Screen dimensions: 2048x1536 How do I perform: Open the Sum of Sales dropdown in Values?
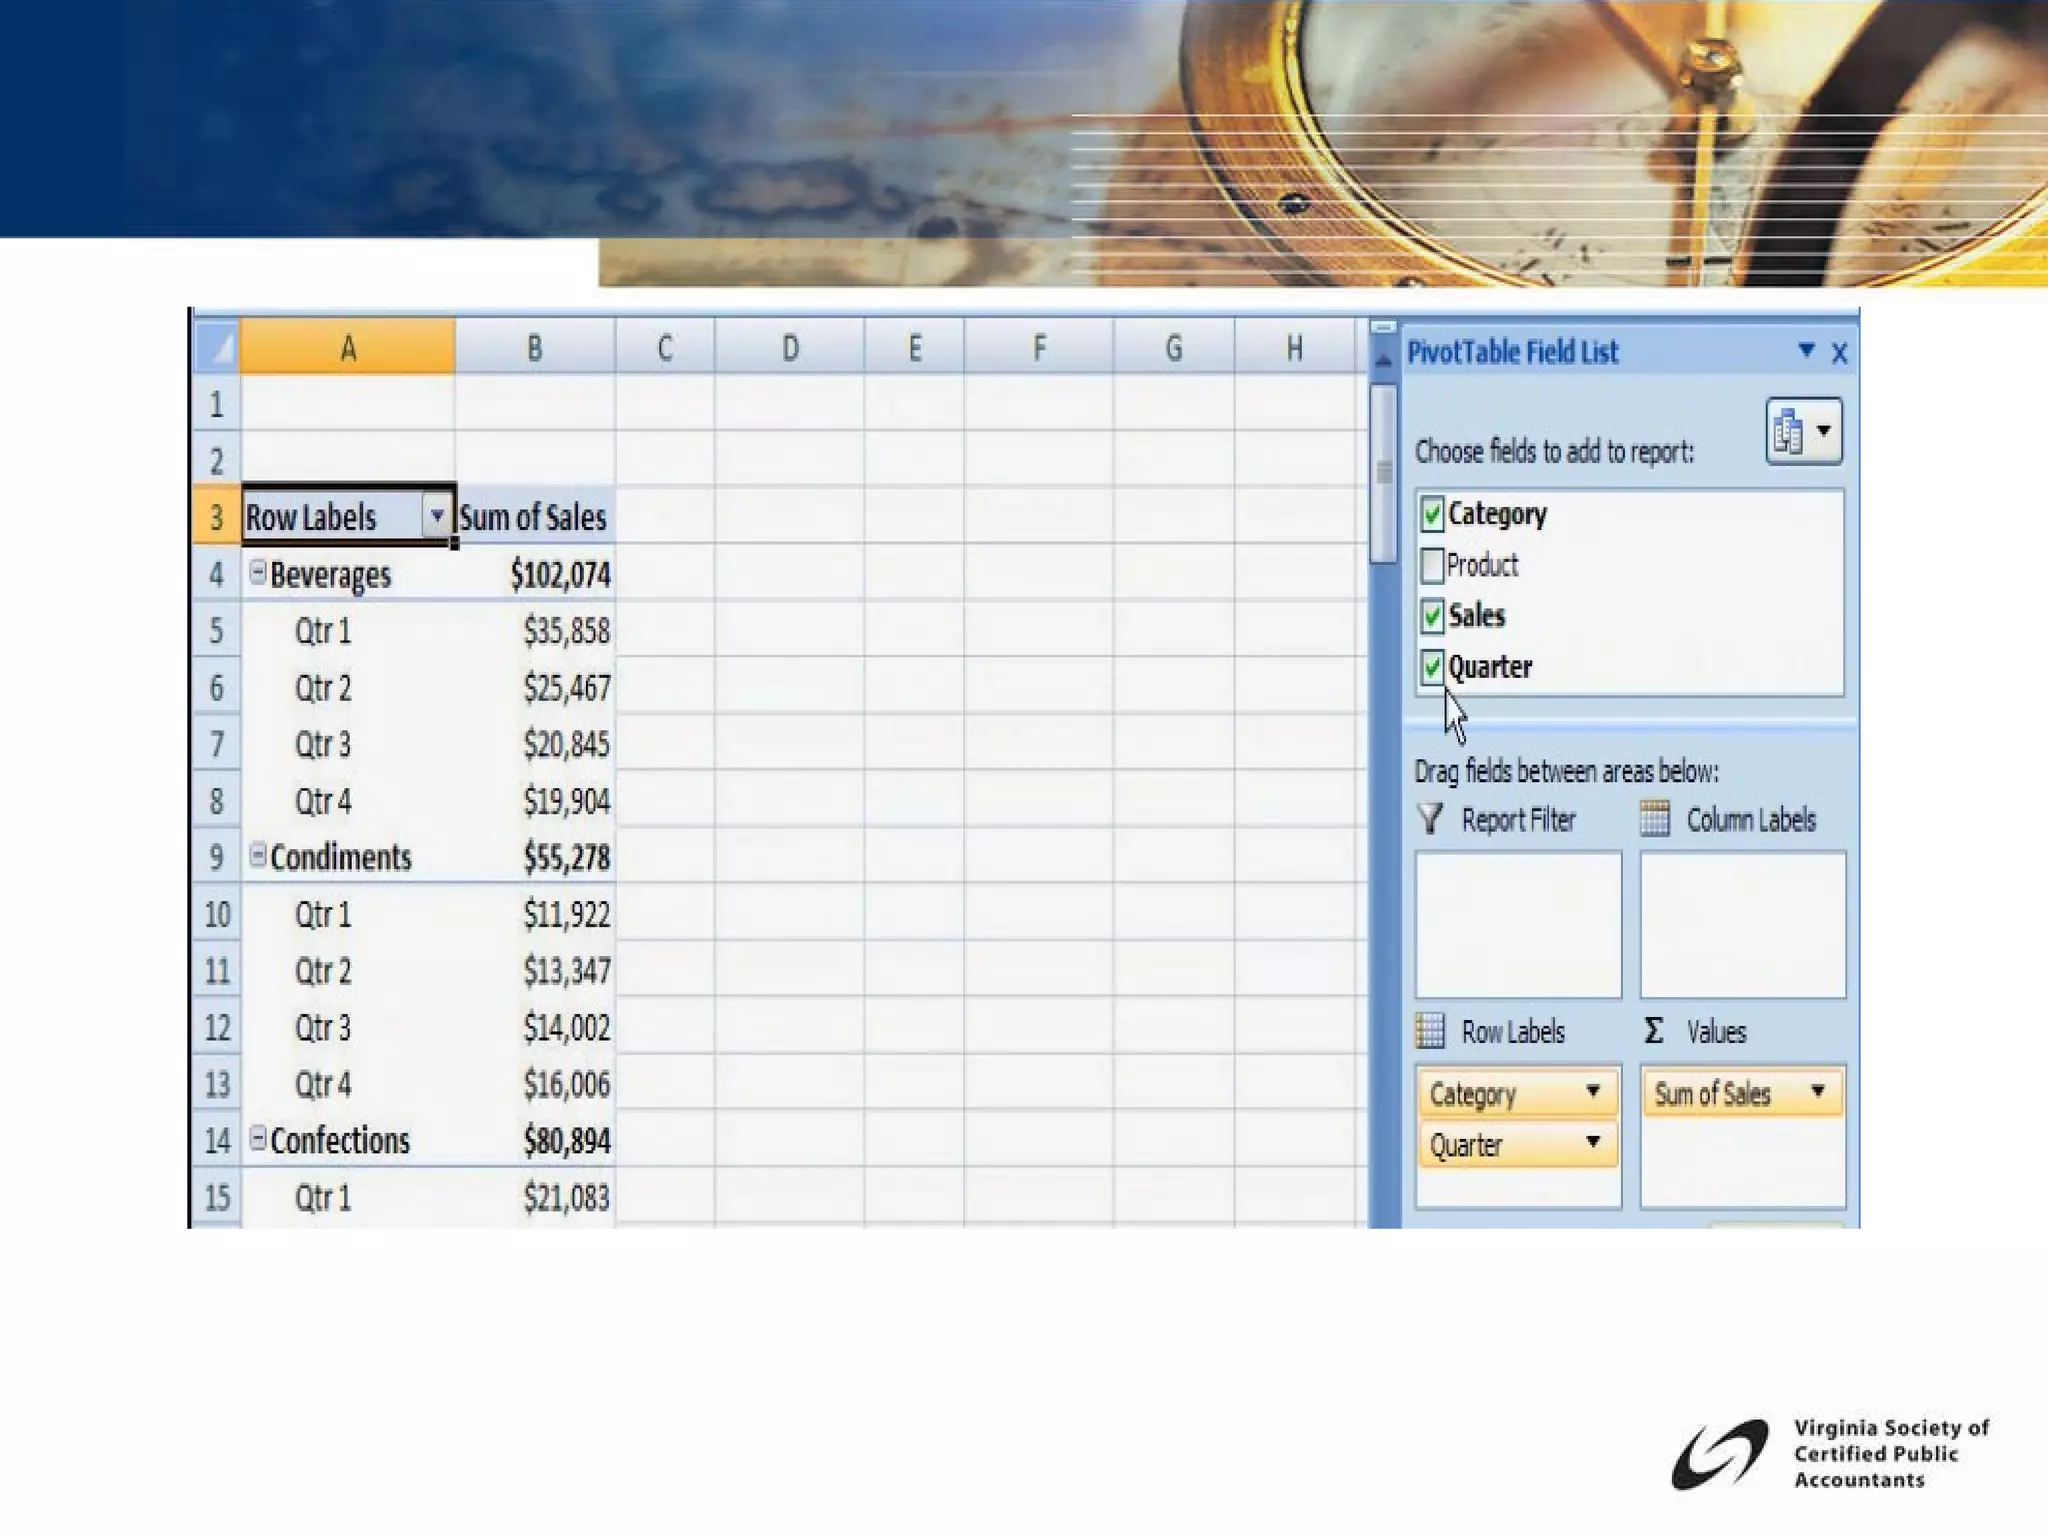pyautogui.click(x=1817, y=1091)
